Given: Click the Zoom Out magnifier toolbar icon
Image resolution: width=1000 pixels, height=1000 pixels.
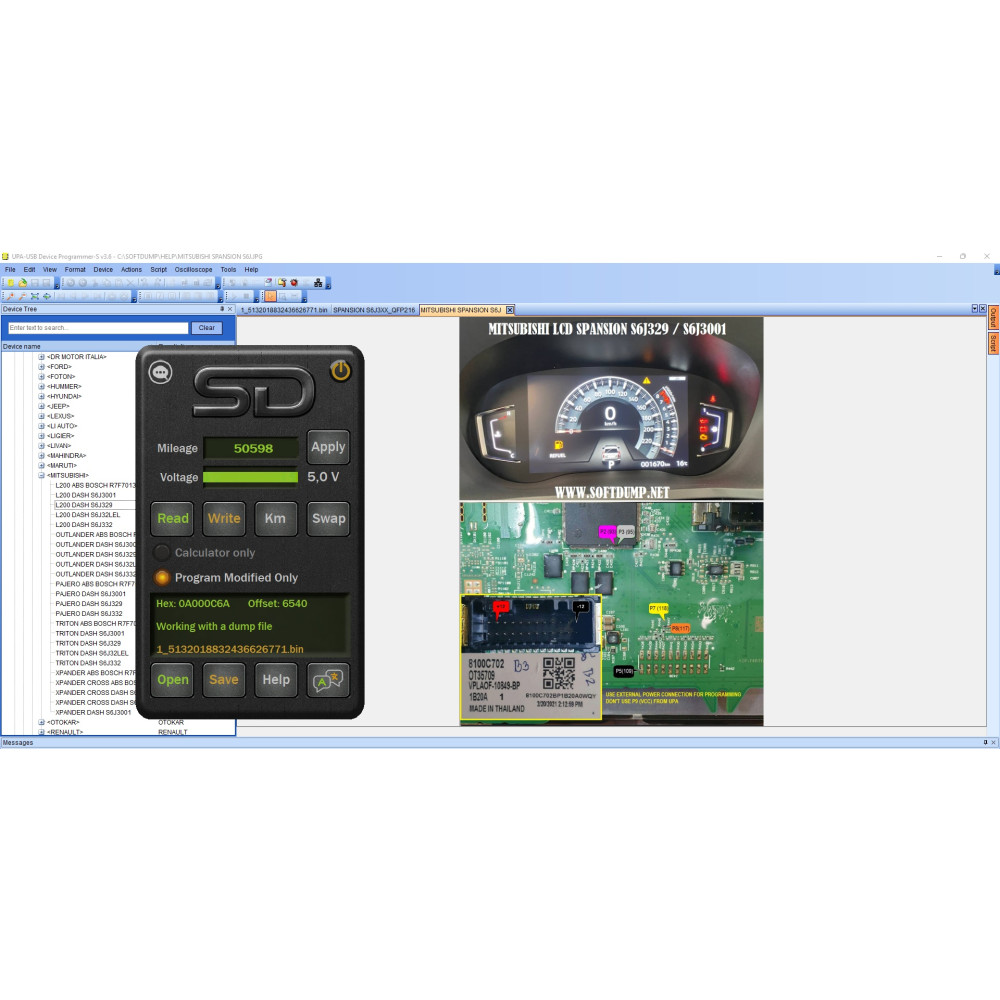Looking at the screenshot, I should click(22, 296).
